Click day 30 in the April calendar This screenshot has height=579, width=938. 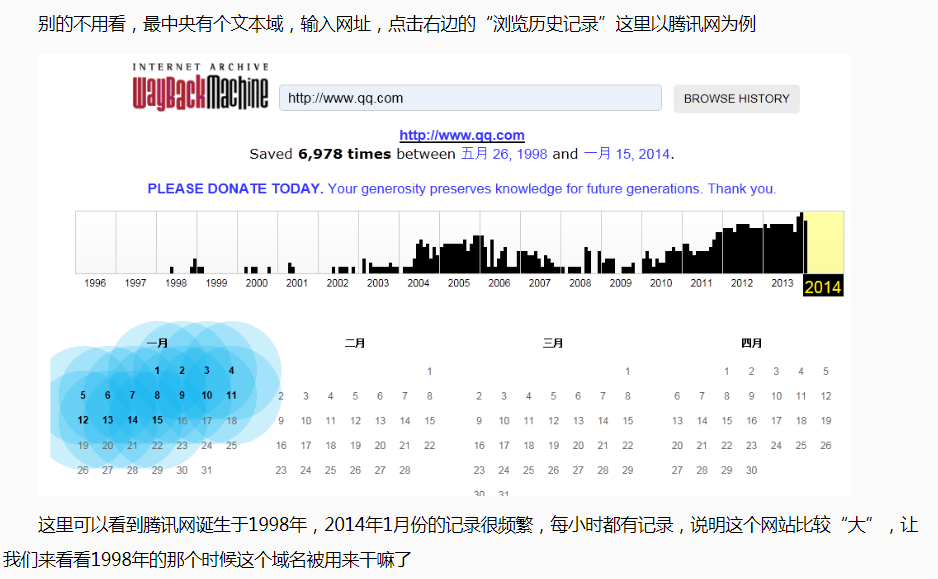click(x=751, y=470)
